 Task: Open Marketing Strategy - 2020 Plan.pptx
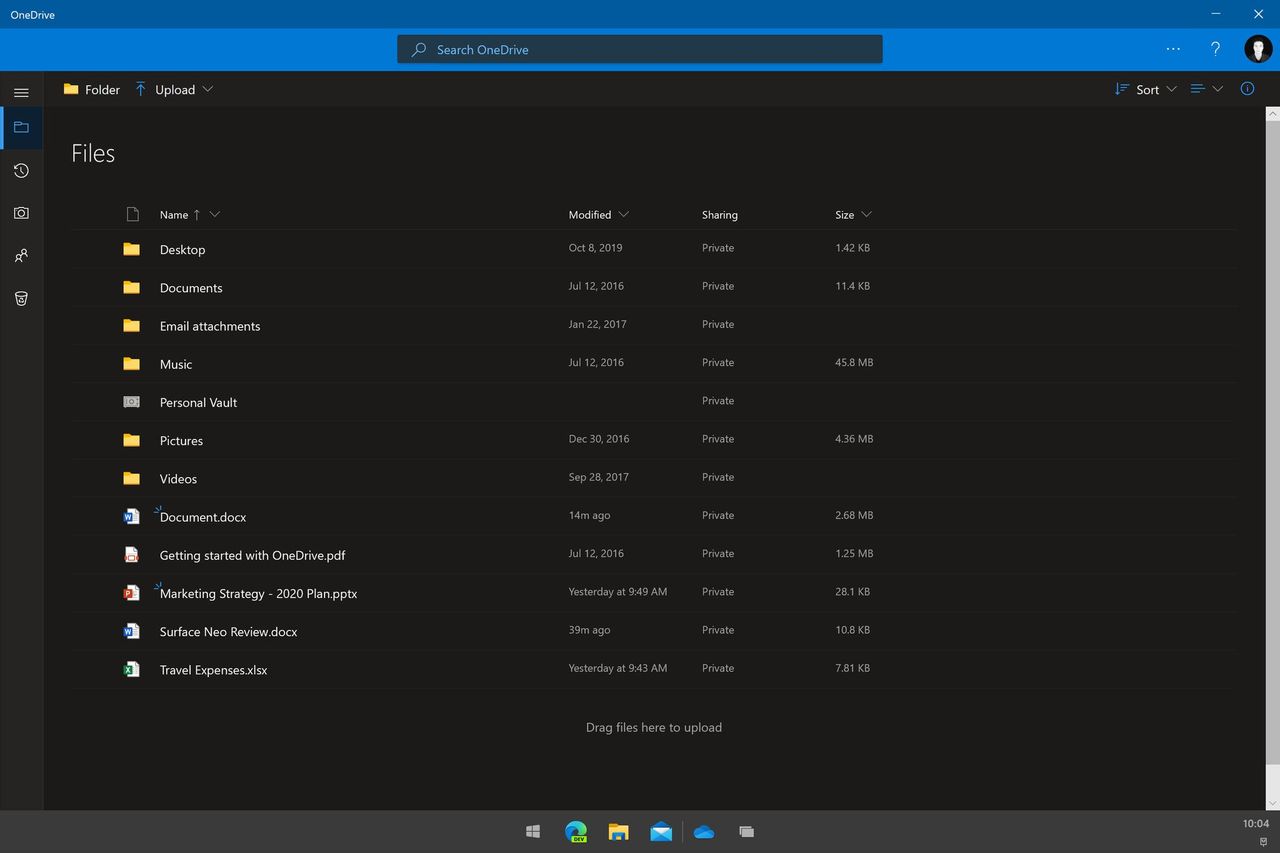[258, 594]
